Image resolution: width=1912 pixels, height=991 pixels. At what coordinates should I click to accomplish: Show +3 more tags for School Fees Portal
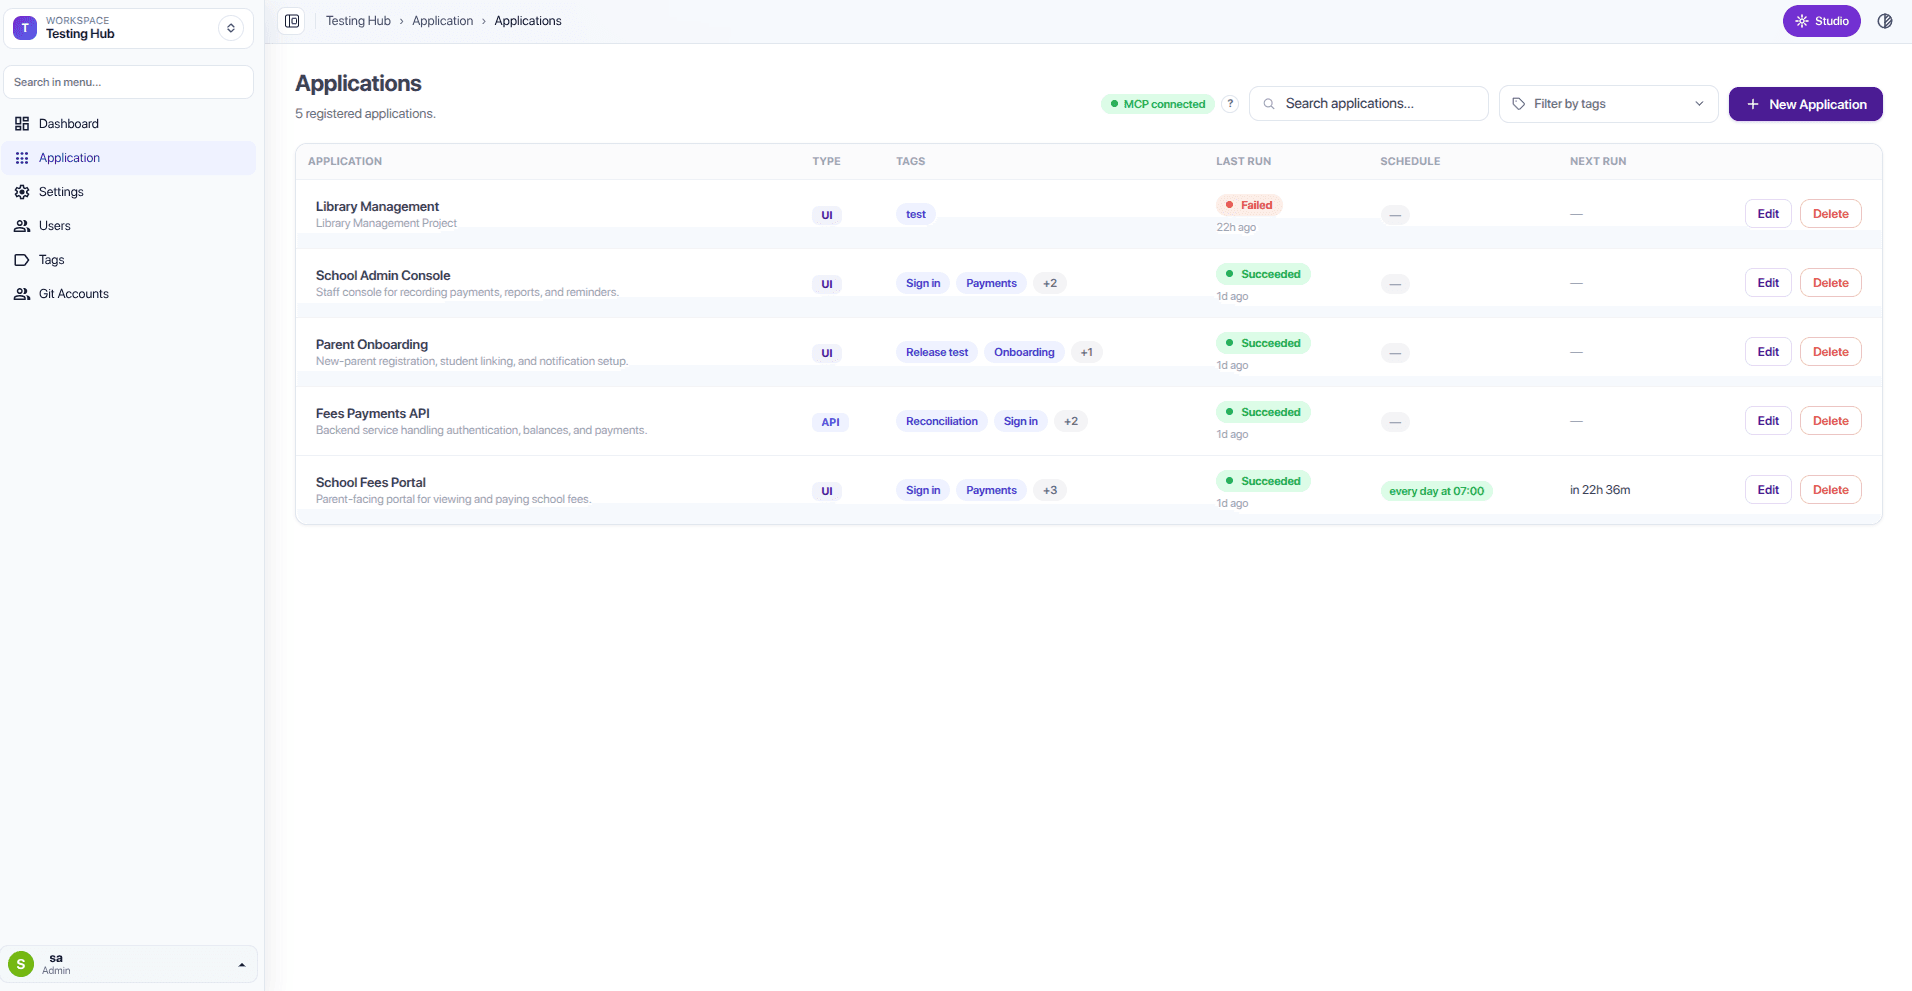[1050, 491]
